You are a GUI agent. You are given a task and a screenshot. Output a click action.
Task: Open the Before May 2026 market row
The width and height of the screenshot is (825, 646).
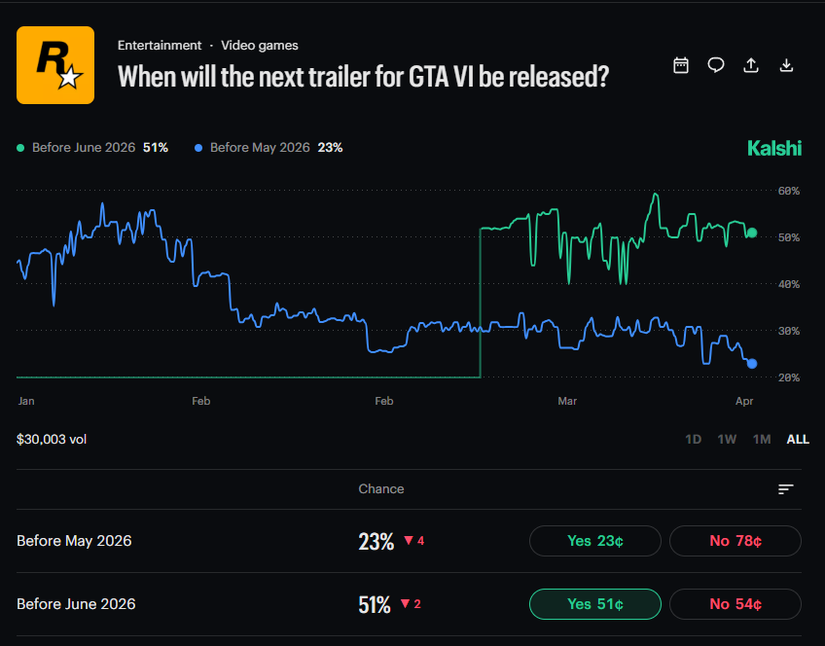[x=74, y=541]
